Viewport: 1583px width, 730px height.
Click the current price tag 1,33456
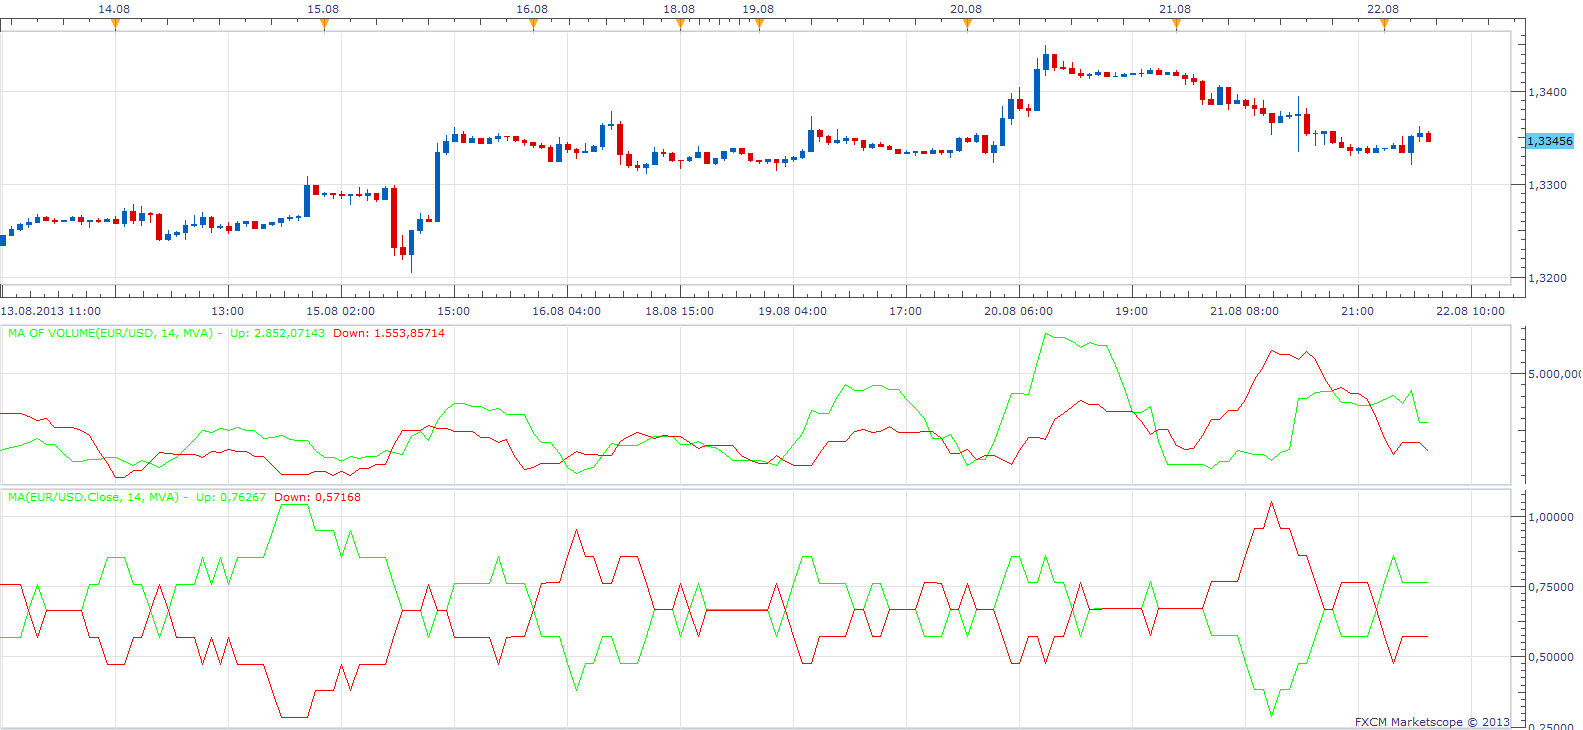point(1550,141)
